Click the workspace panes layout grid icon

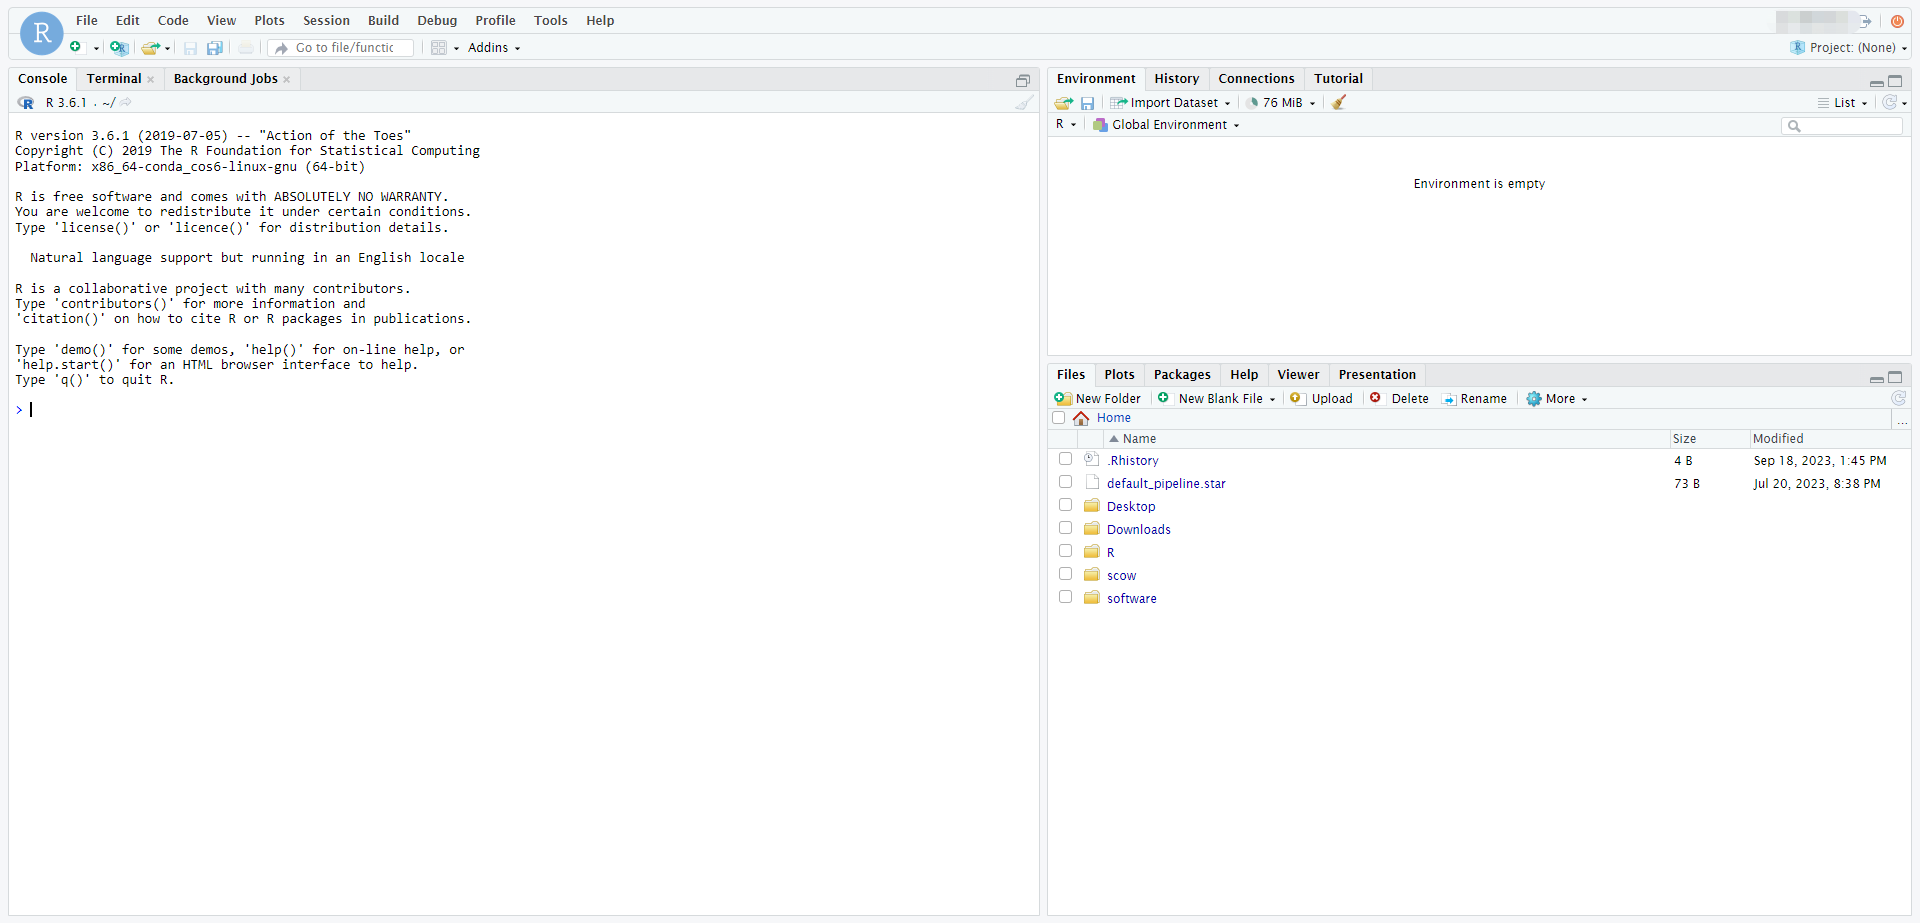pos(439,48)
